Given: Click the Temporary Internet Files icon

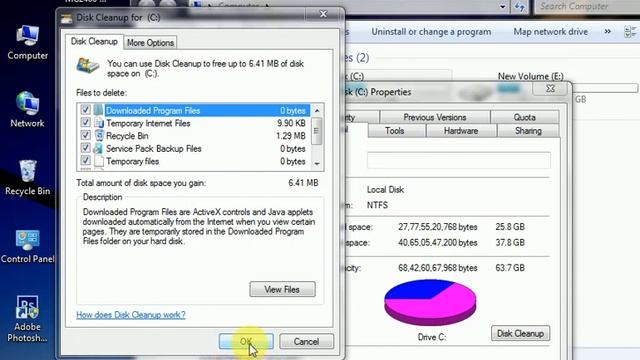Looking at the screenshot, I should [x=99, y=123].
